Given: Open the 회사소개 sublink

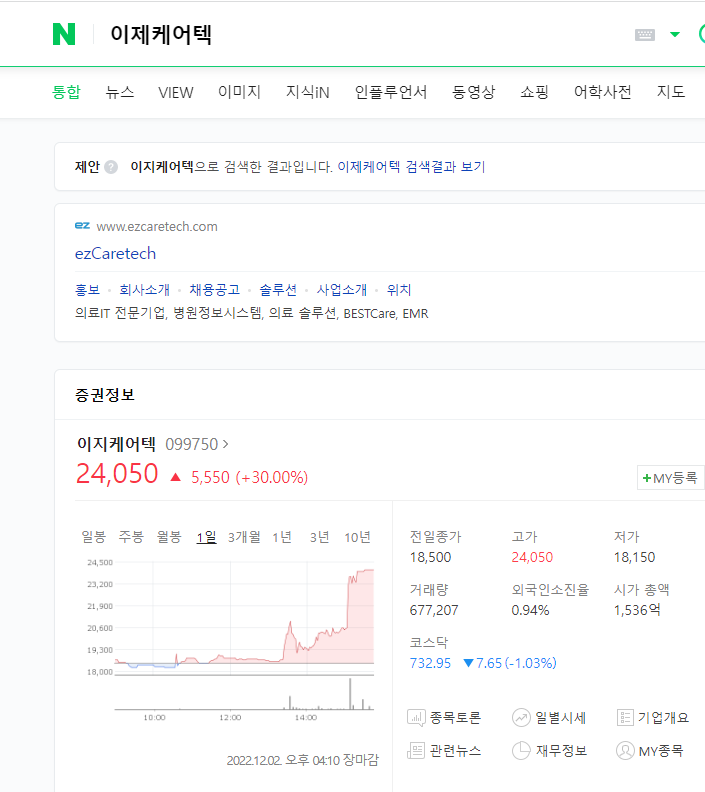Looking at the screenshot, I should [144, 290].
